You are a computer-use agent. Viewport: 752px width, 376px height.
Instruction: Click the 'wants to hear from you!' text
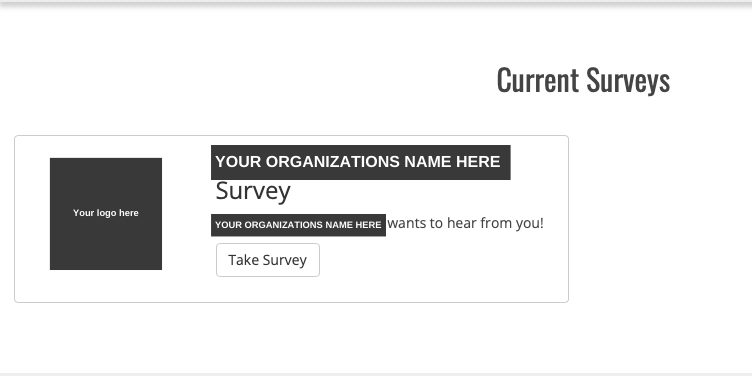pos(466,223)
